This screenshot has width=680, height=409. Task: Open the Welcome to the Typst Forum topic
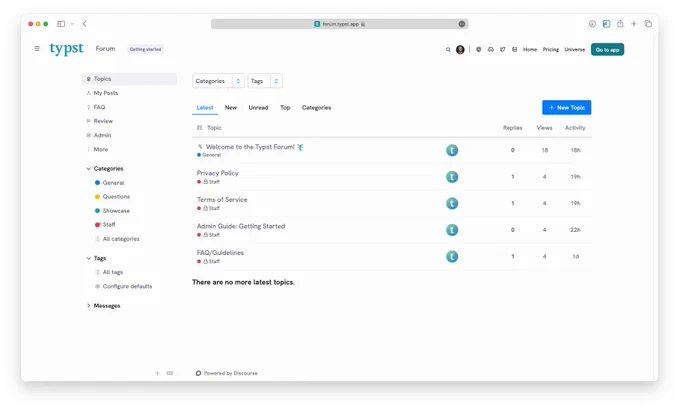point(250,147)
